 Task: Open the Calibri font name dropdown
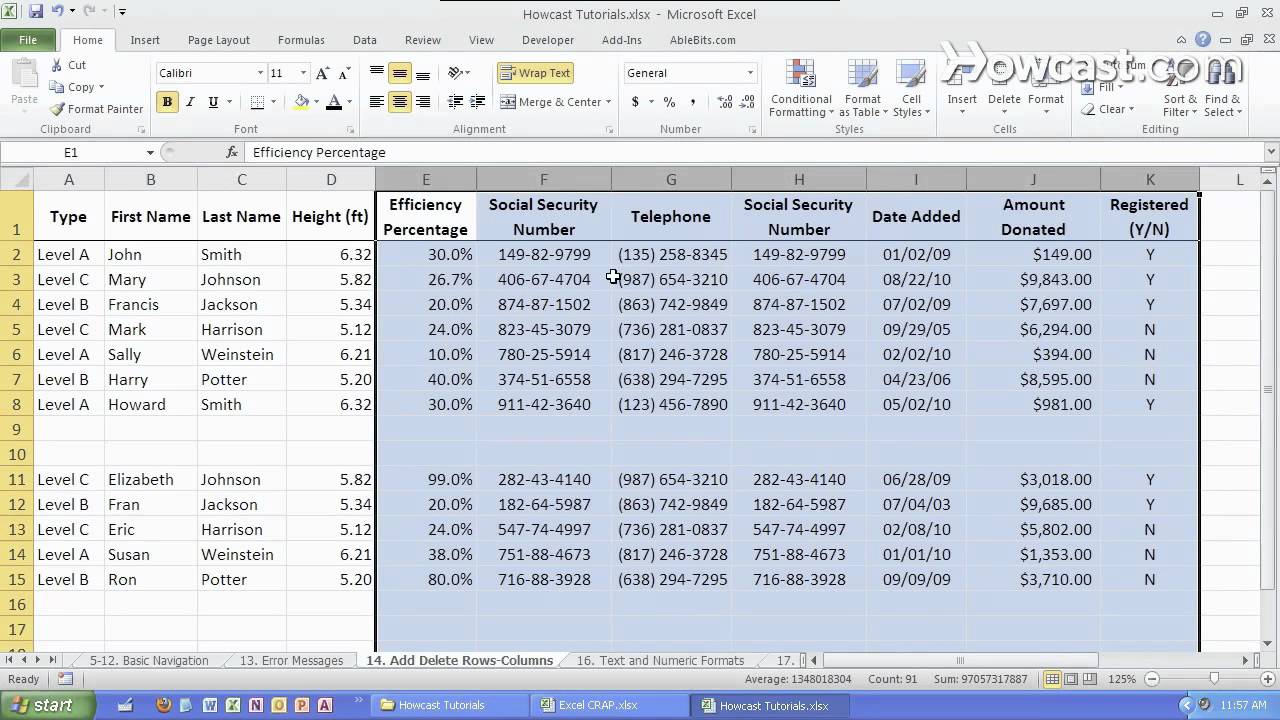260,73
